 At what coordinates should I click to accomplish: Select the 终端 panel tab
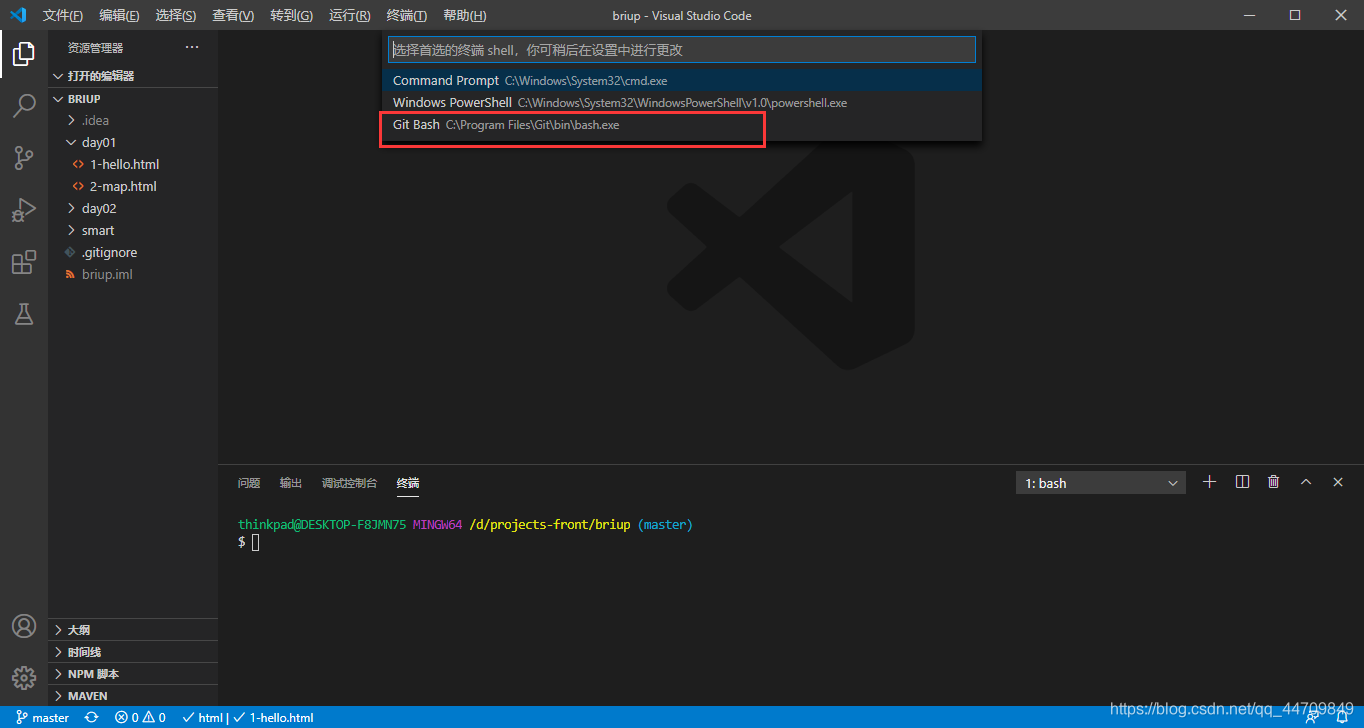coord(408,483)
